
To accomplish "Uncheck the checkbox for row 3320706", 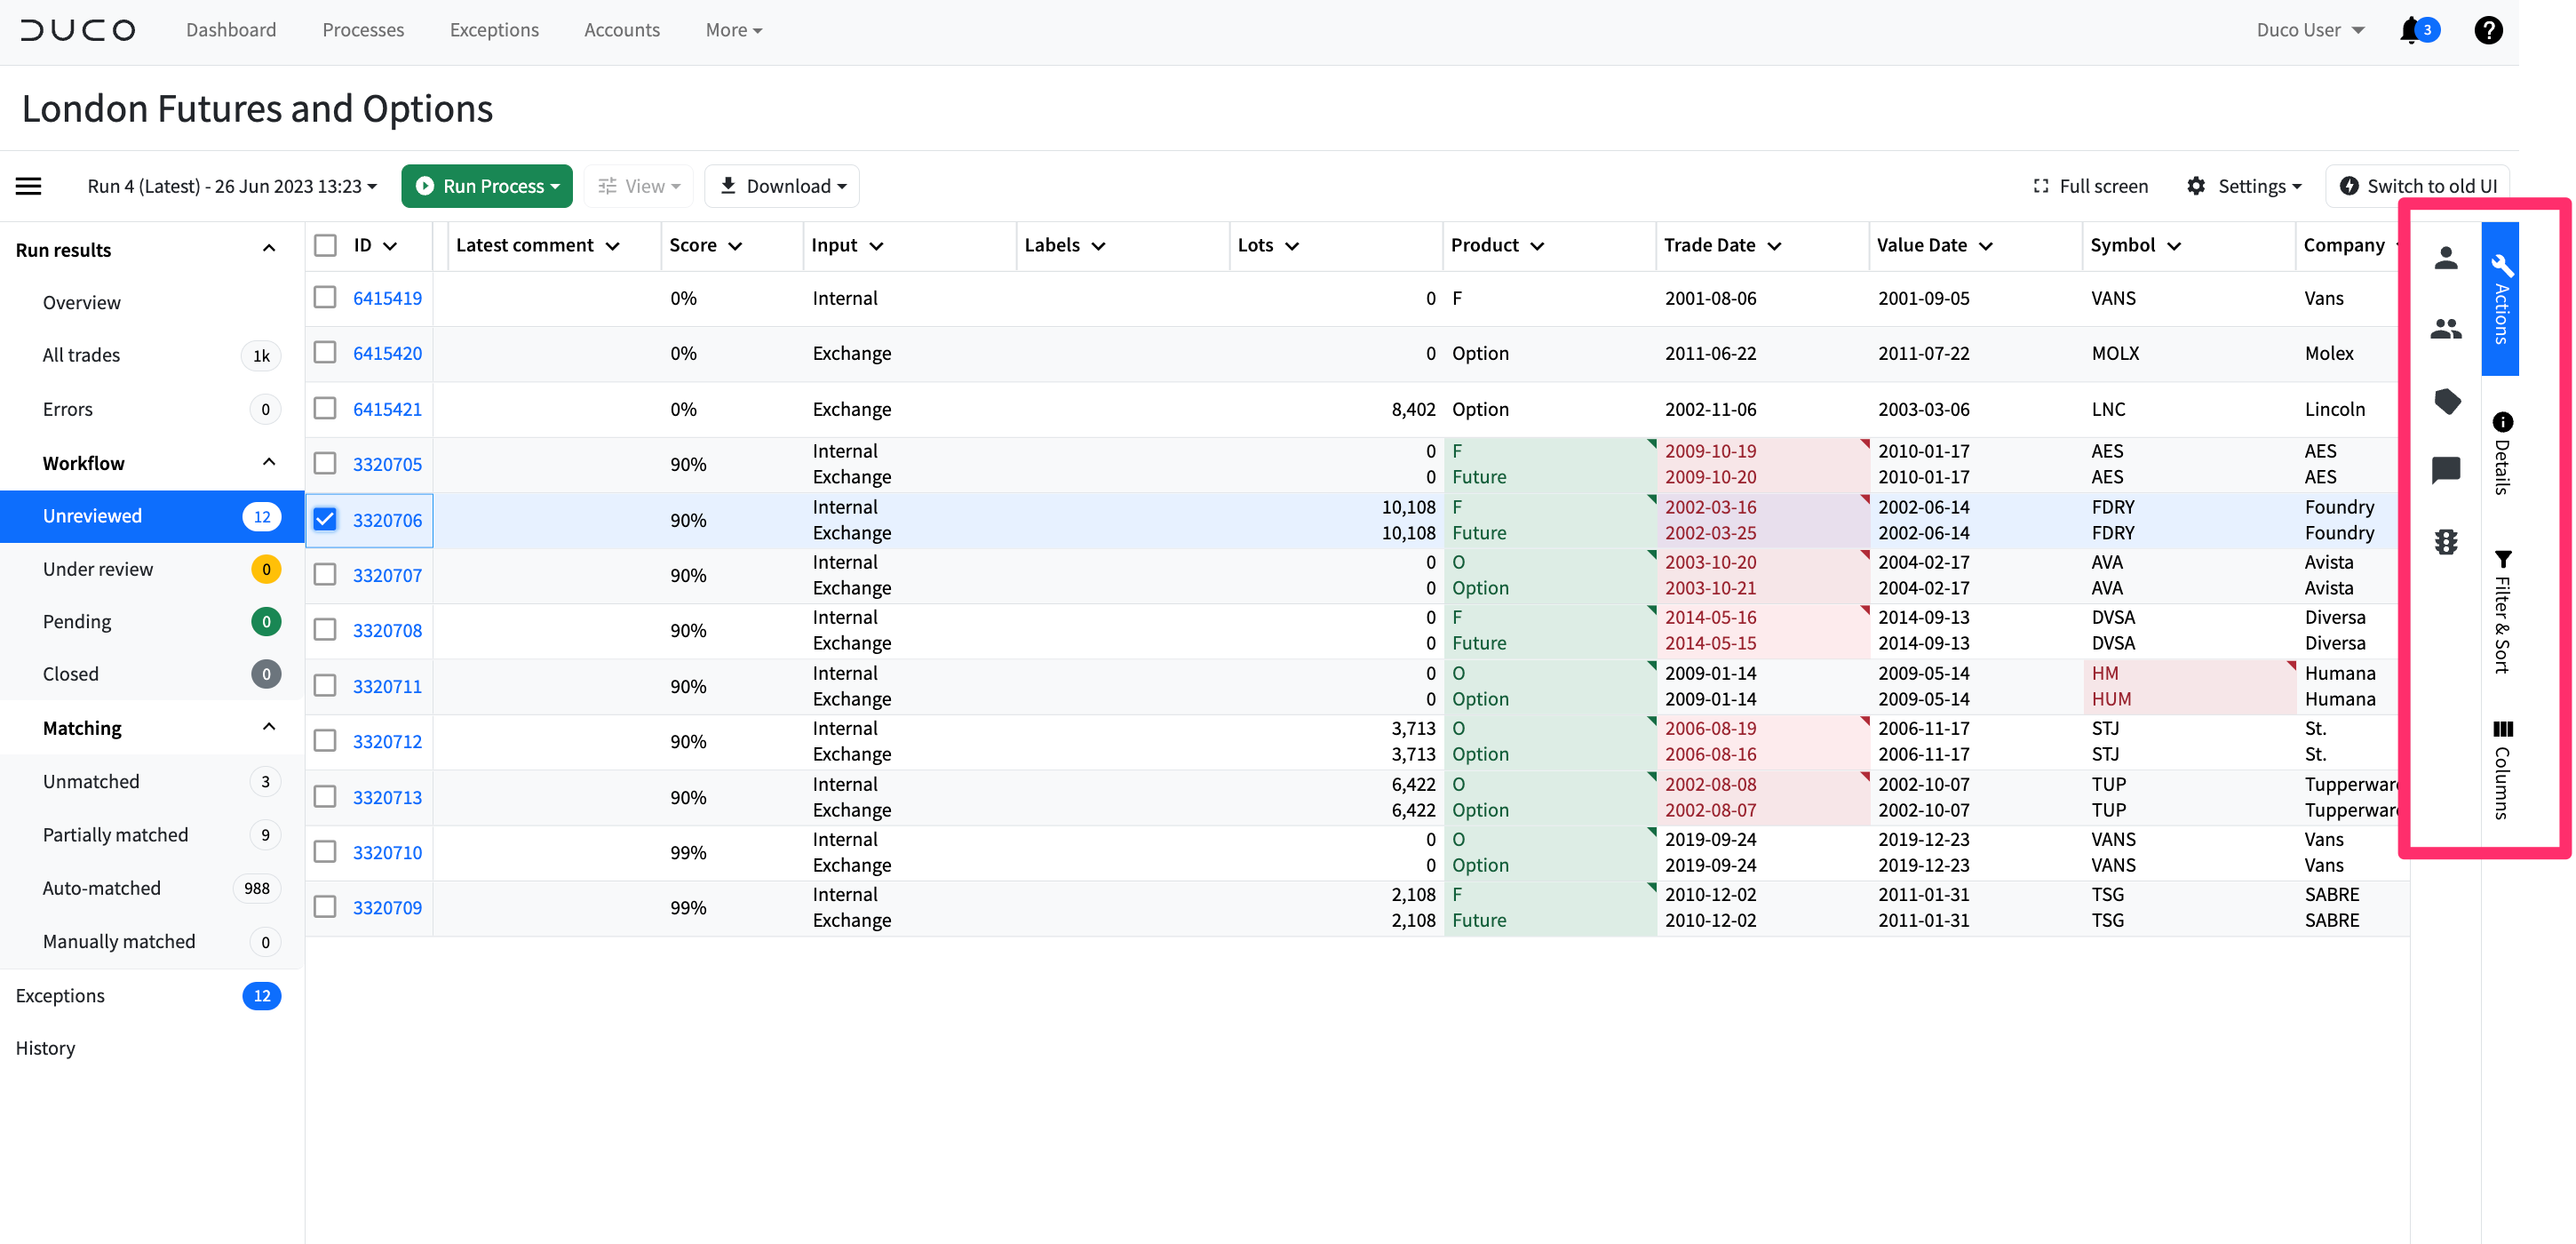I will [x=325, y=519].
